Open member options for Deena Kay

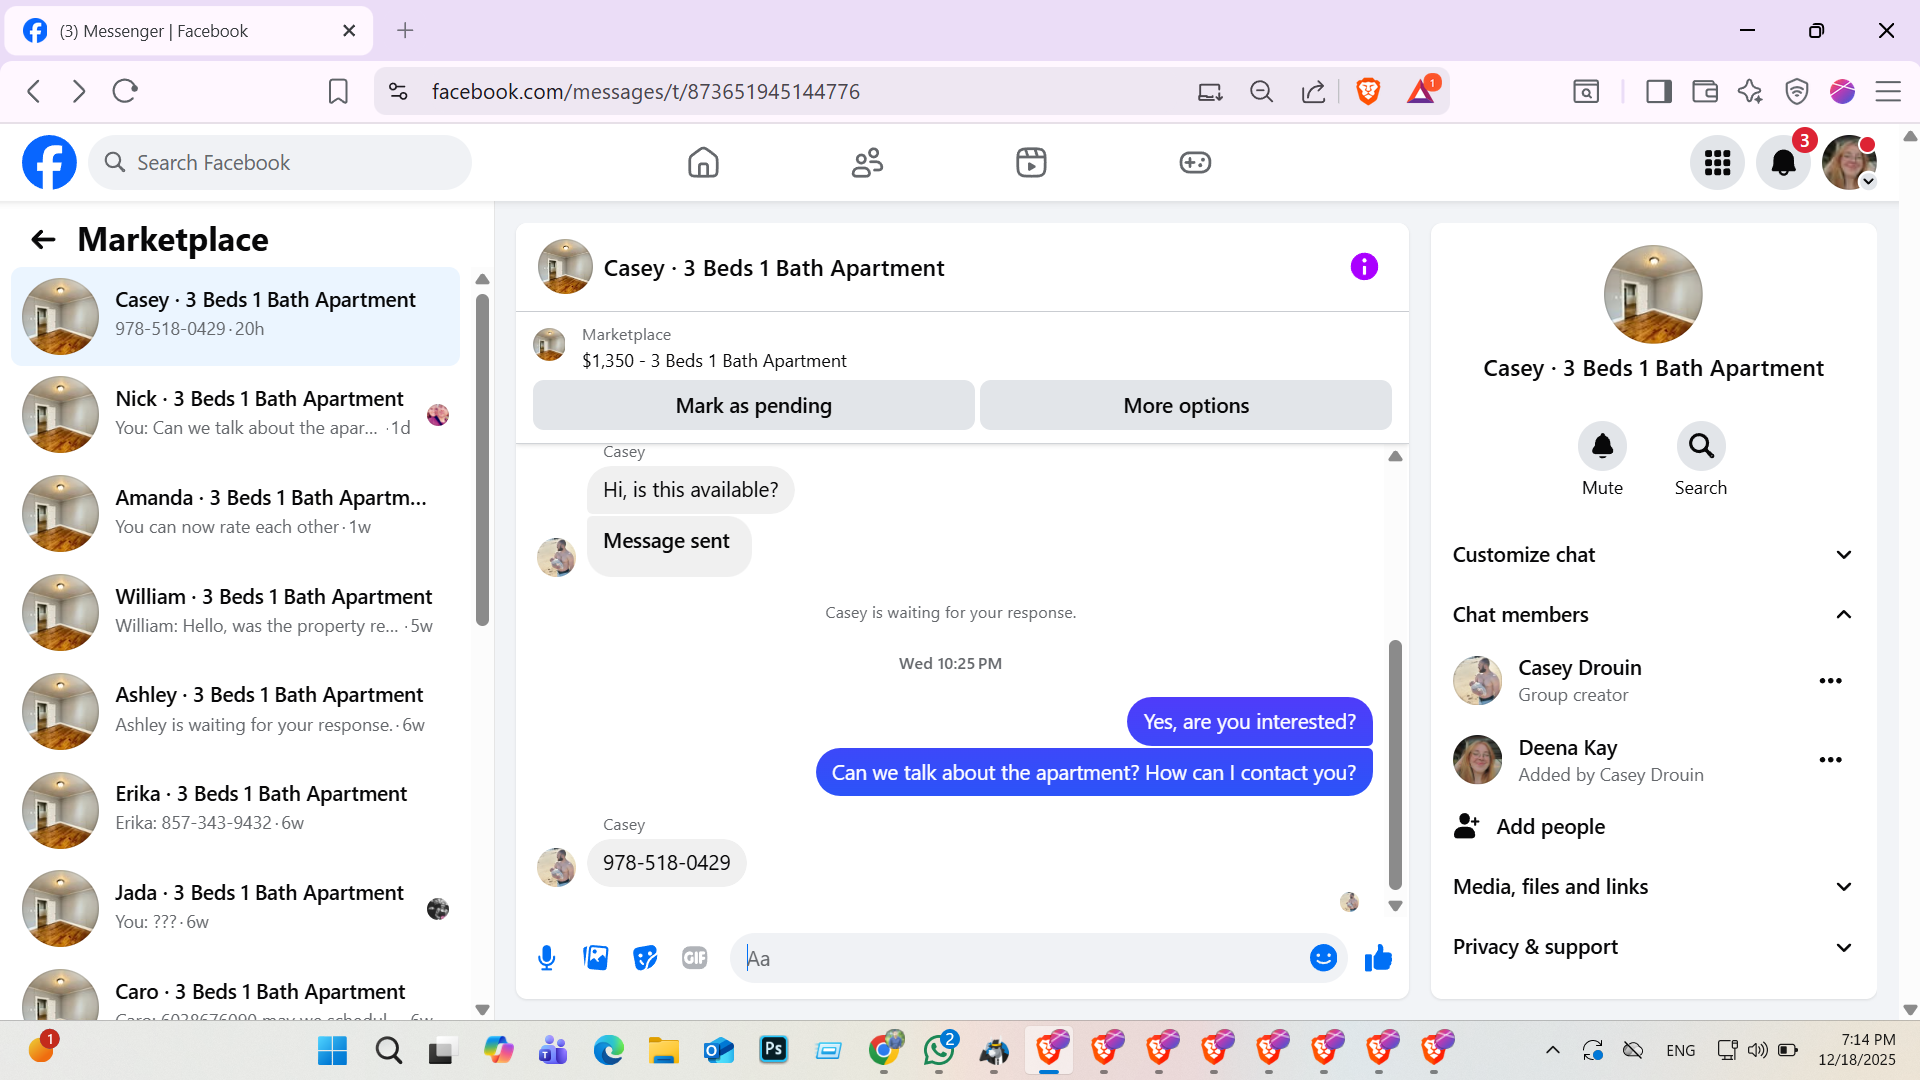tap(1830, 760)
